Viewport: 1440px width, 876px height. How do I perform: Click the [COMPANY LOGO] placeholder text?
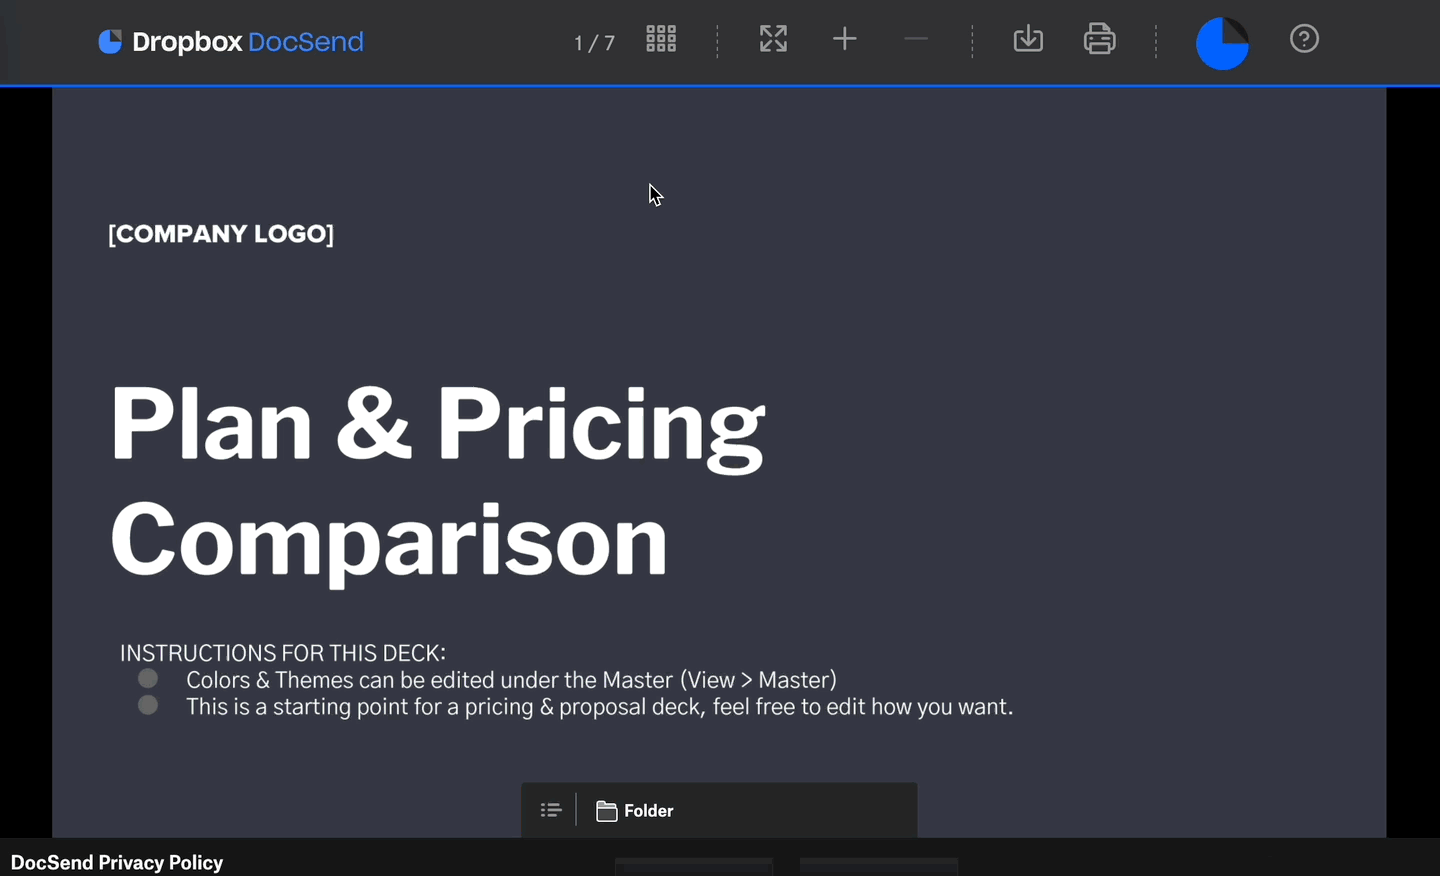221,234
